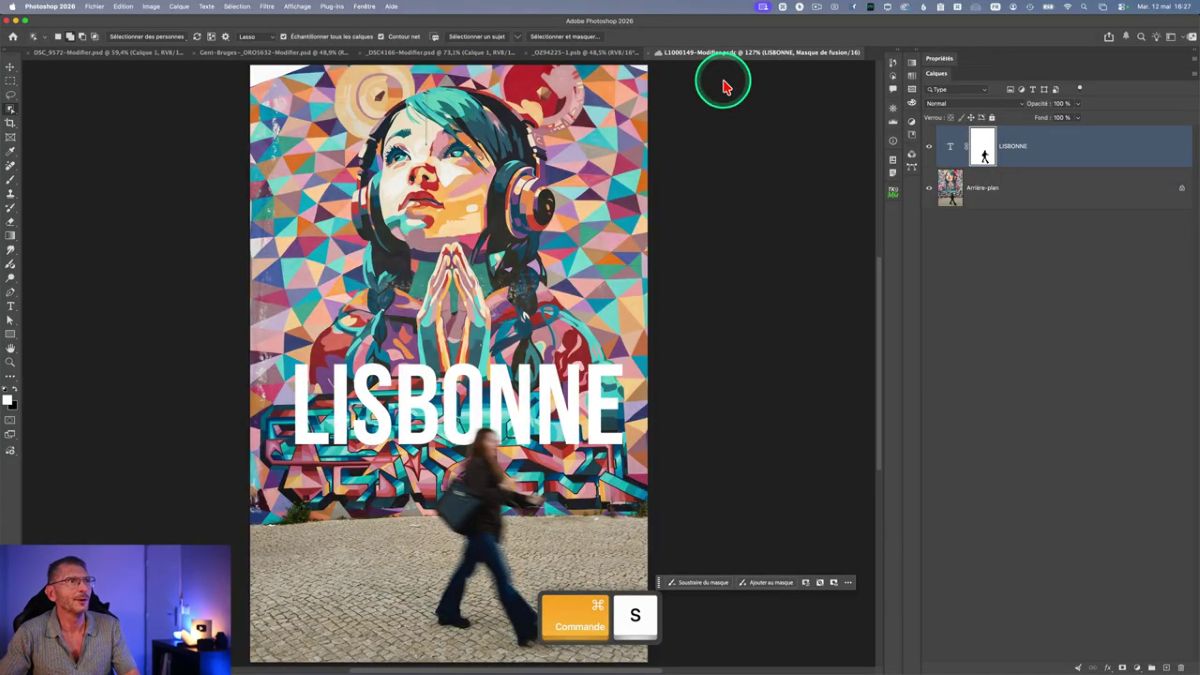The width and height of the screenshot is (1200, 675).
Task: Click Sélectionner un sujet button
Action: (476, 37)
